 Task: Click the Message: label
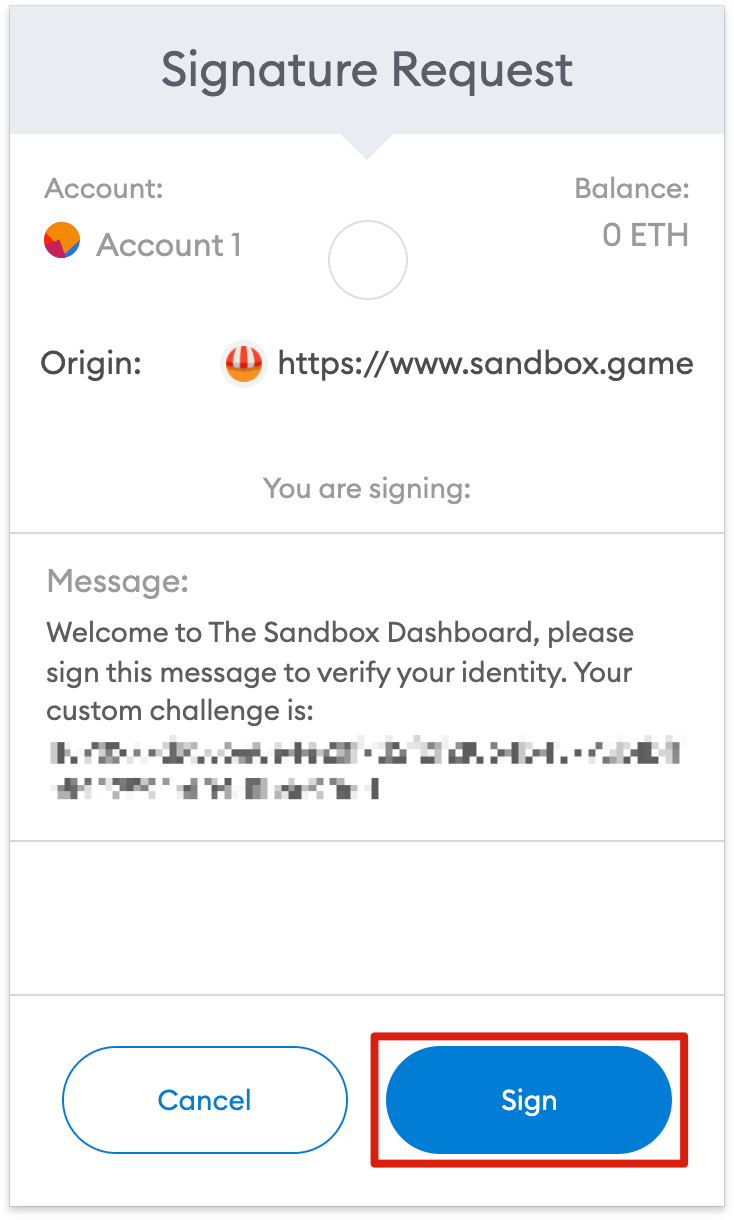tap(118, 581)
